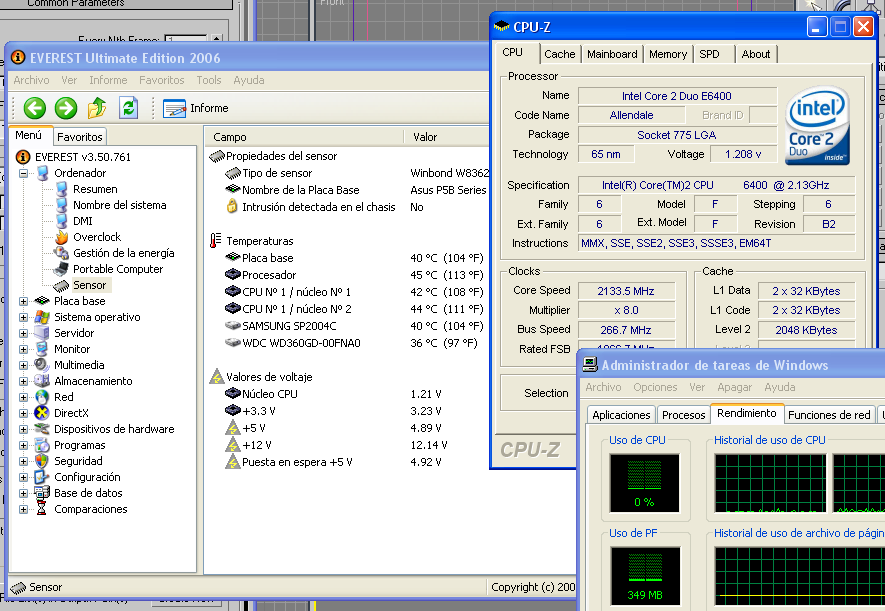Switch to About tab in CPU-Z
885x611 pixels.
click(756, 54)
